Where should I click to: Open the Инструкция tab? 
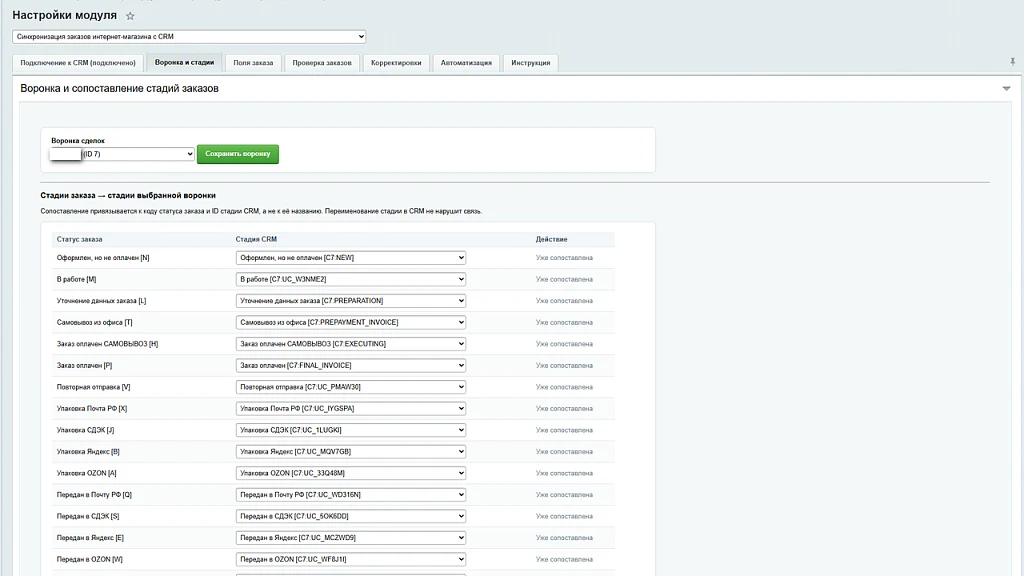click(530, 63)
